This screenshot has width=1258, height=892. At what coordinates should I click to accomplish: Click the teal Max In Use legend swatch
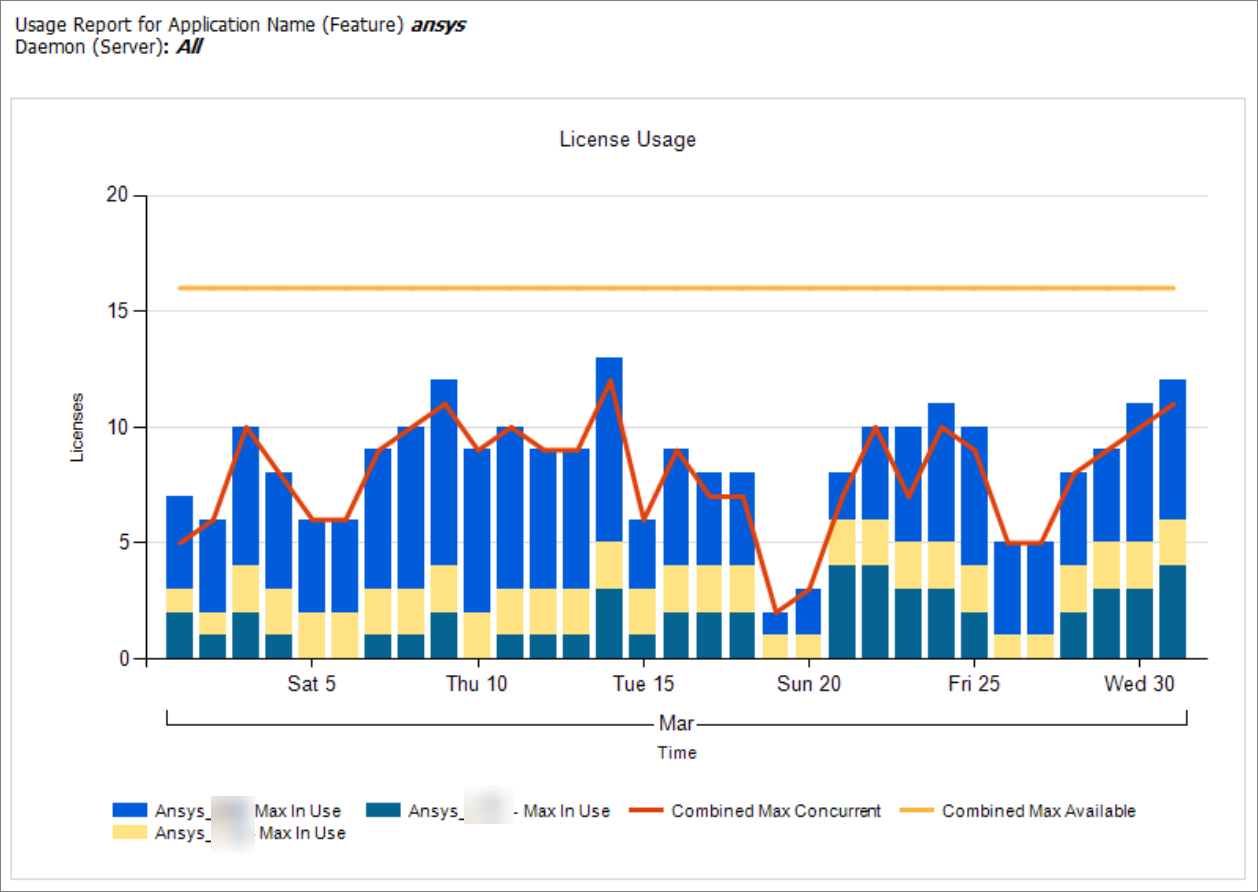pos(384,811)
